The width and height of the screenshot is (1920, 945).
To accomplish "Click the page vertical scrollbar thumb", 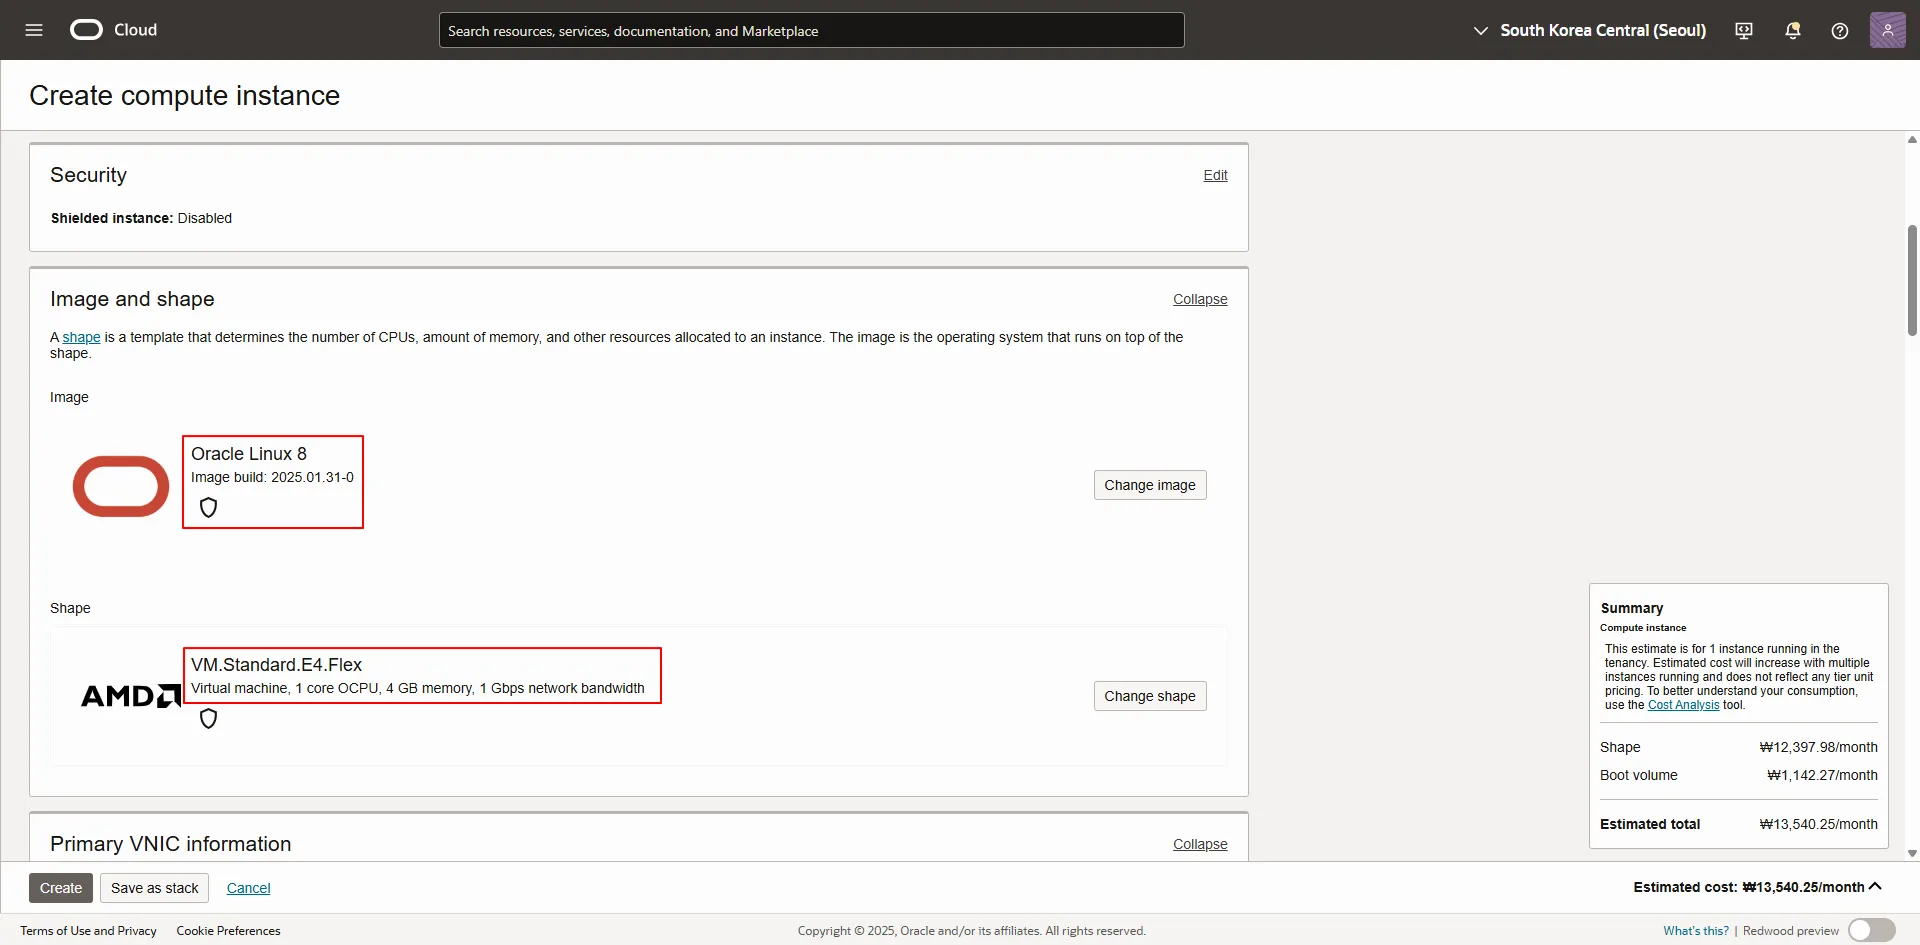I will pyautogui.click(x=1912, y=280).
